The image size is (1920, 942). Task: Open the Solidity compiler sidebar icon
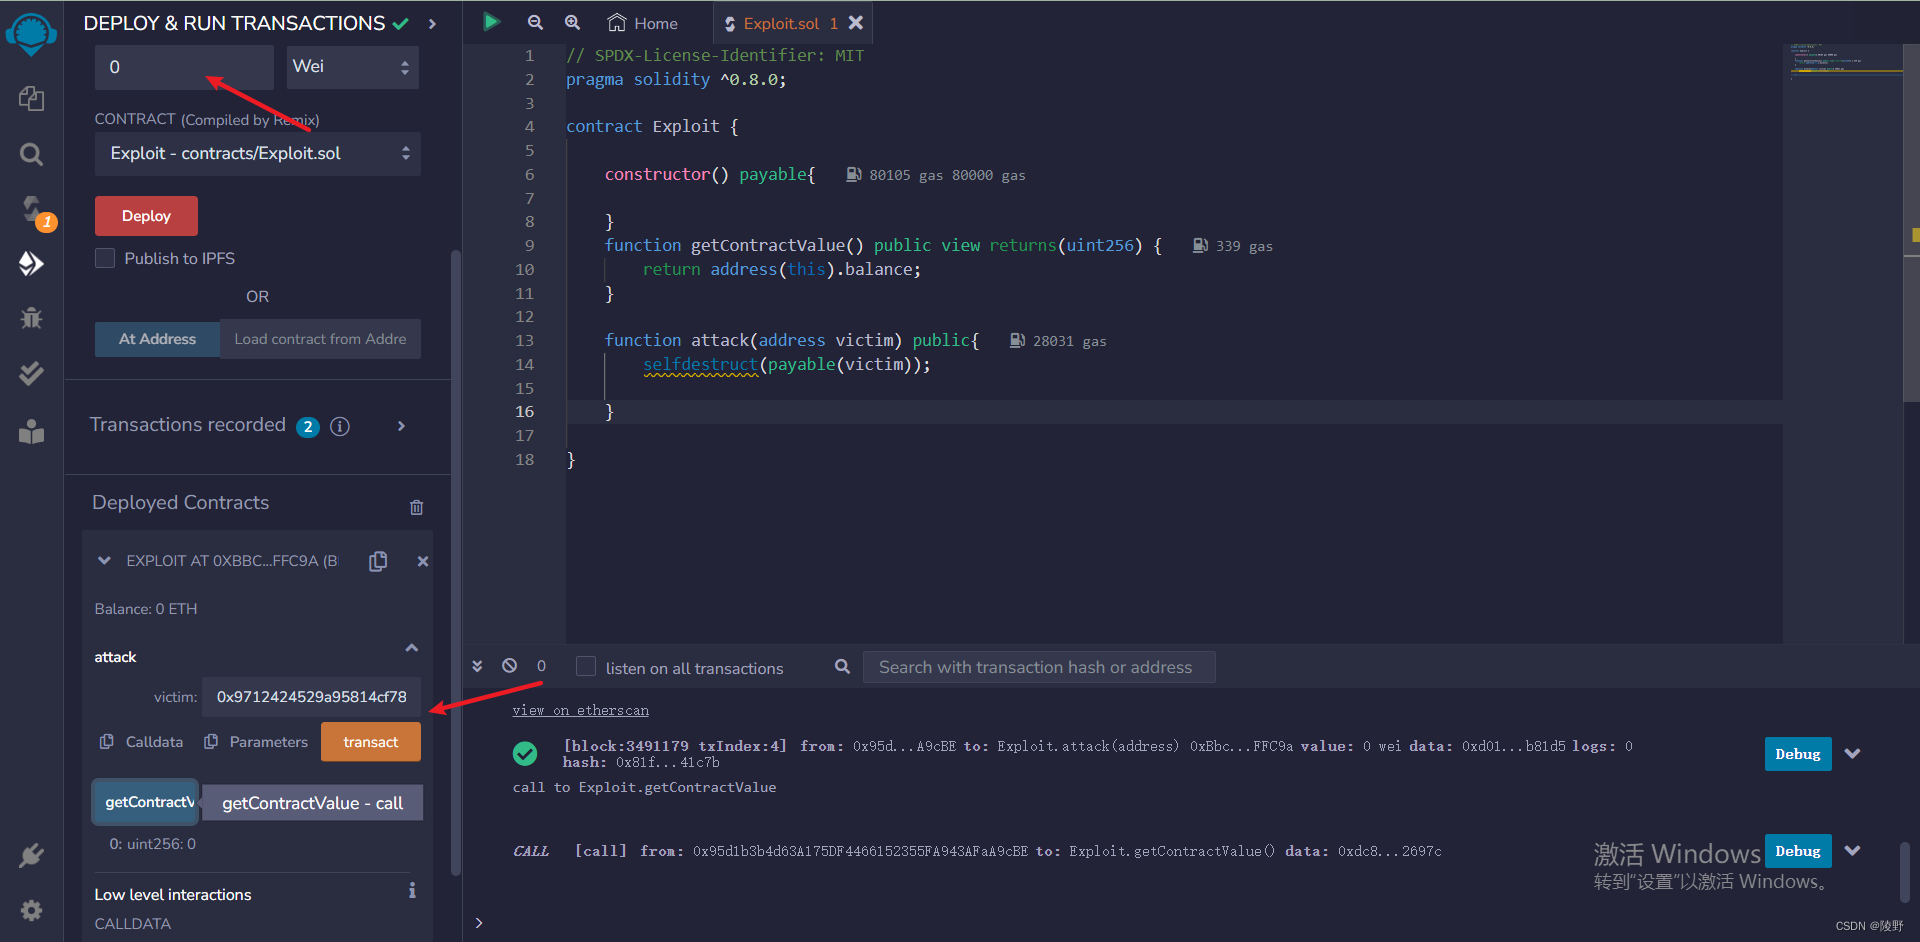click(32, 208)
